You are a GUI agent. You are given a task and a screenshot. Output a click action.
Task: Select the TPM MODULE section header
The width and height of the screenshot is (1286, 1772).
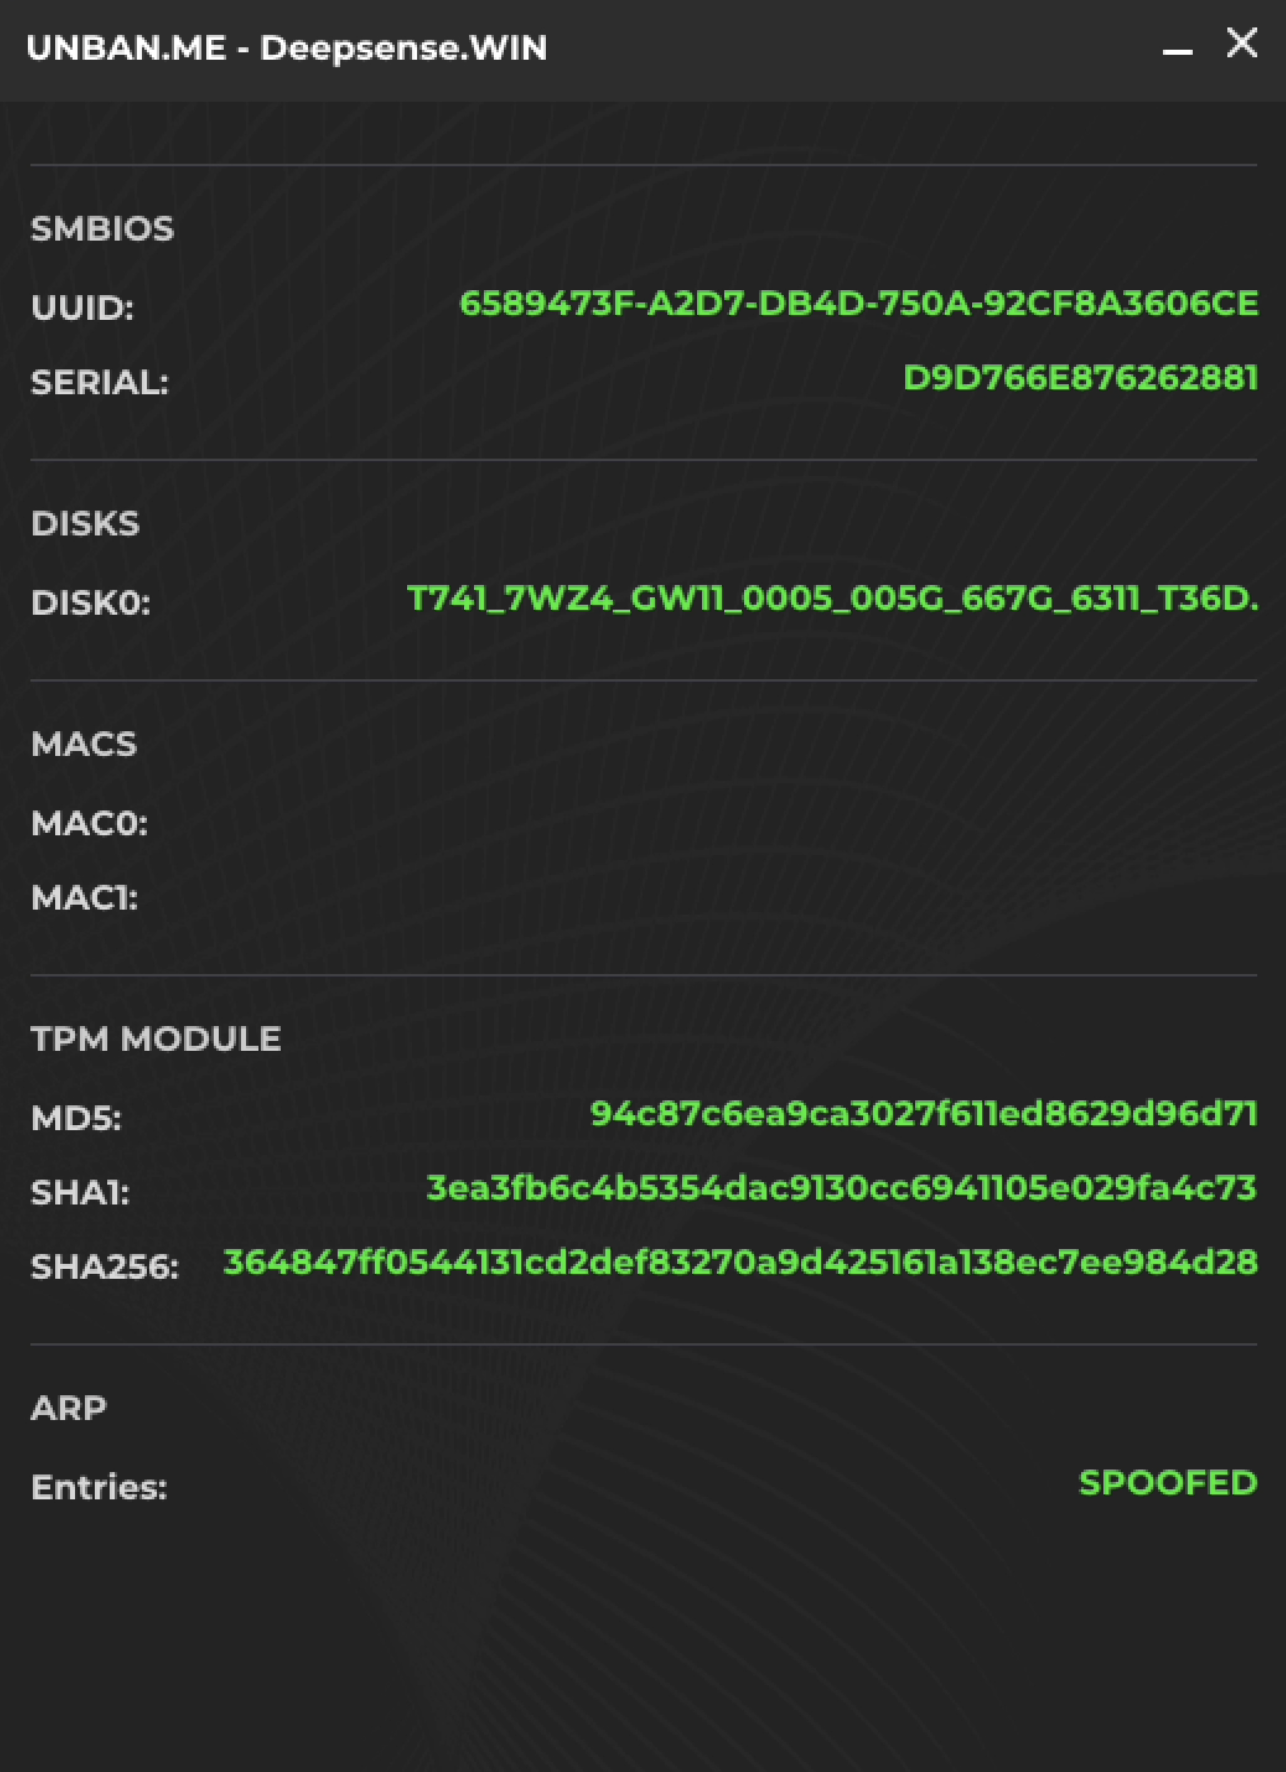pos(156,1039)
